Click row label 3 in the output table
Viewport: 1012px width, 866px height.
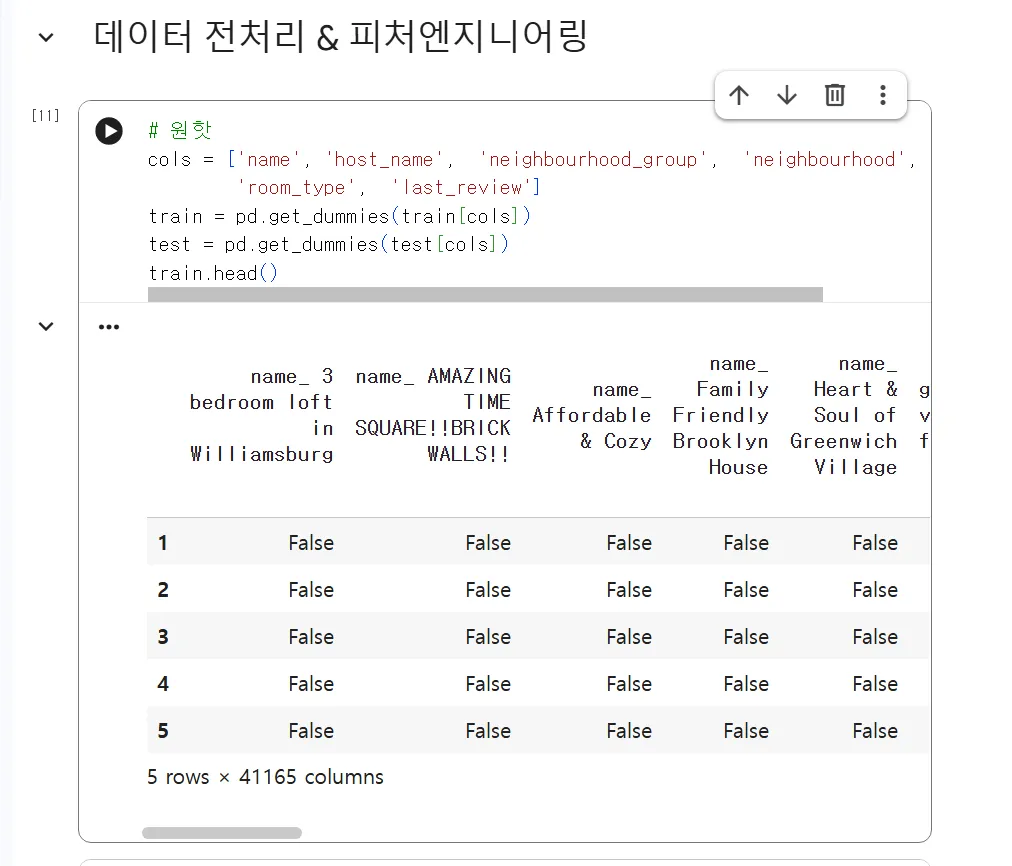point(162,636)
